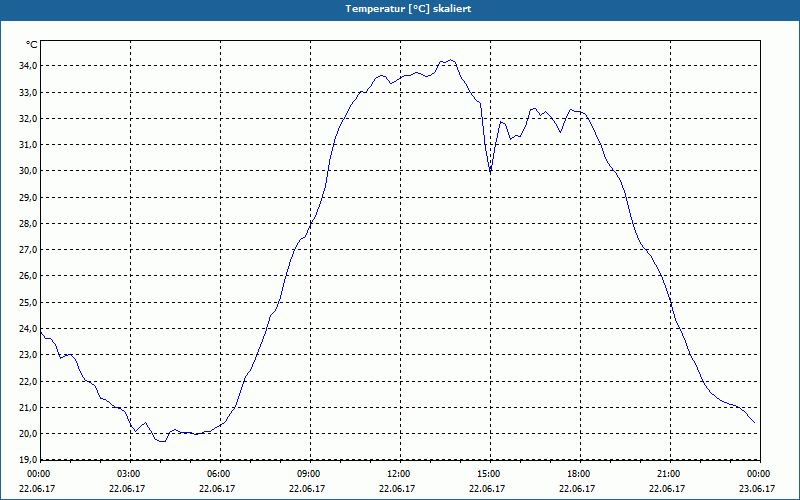Click the '22.06.17' date under 03:00
This screenshot has height=500, width=800.
pos(127,488)
